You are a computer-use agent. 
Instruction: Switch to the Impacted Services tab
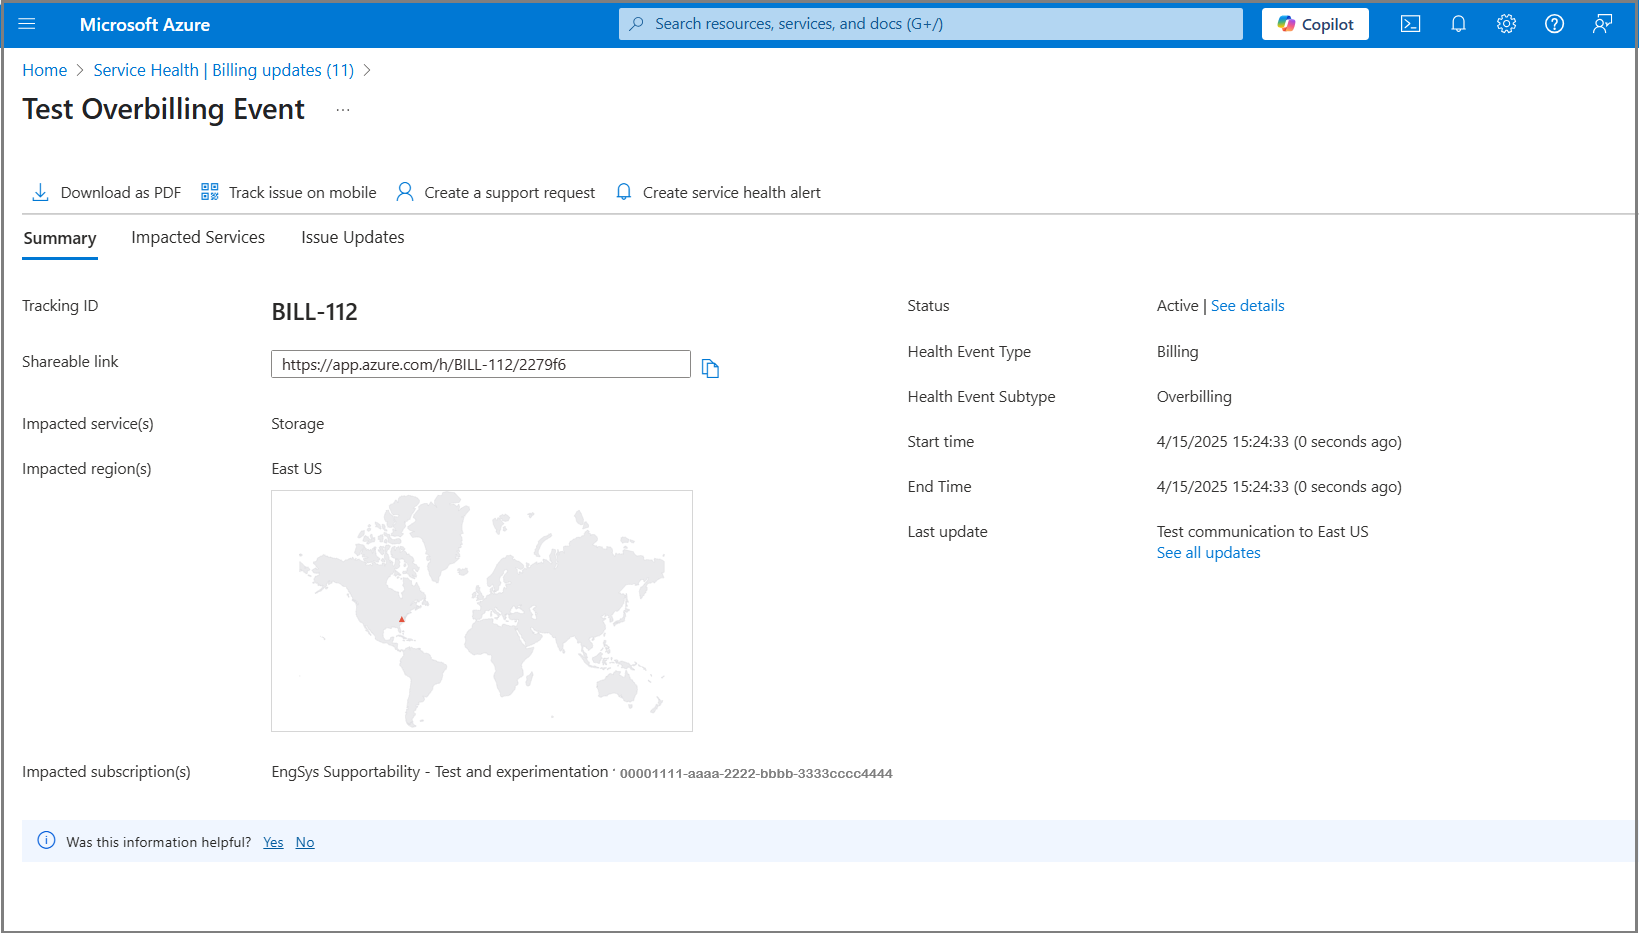[x=198, y=237]
